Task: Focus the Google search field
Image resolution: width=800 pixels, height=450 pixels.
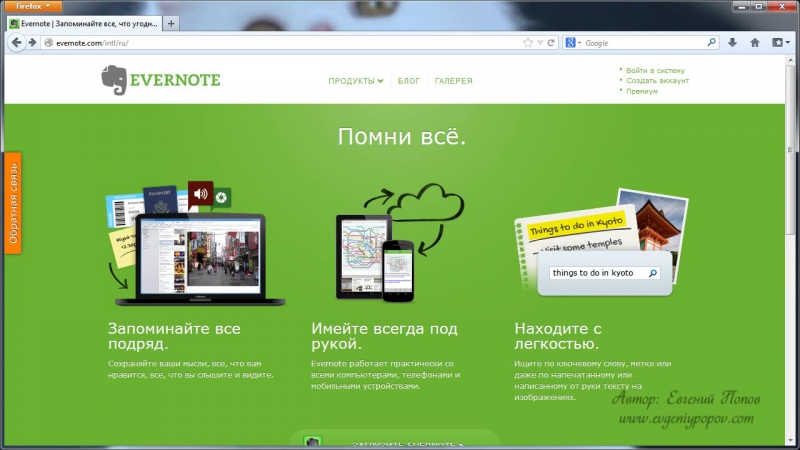Action: tap(644, 43)
